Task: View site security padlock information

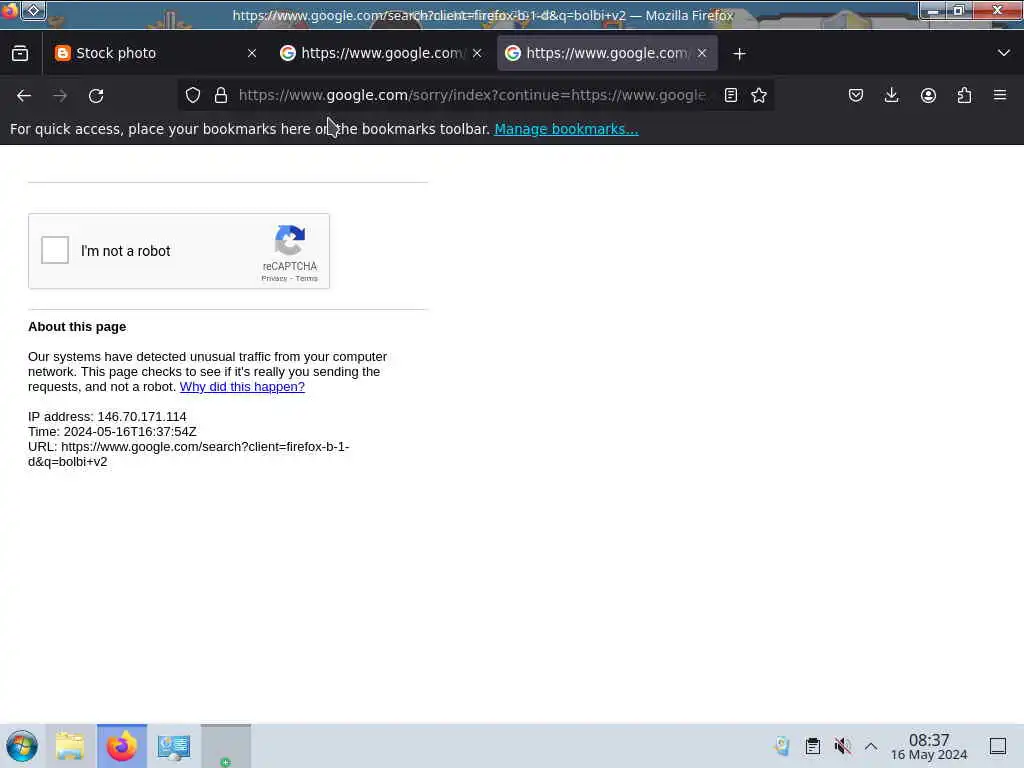Action: [221, 95]
